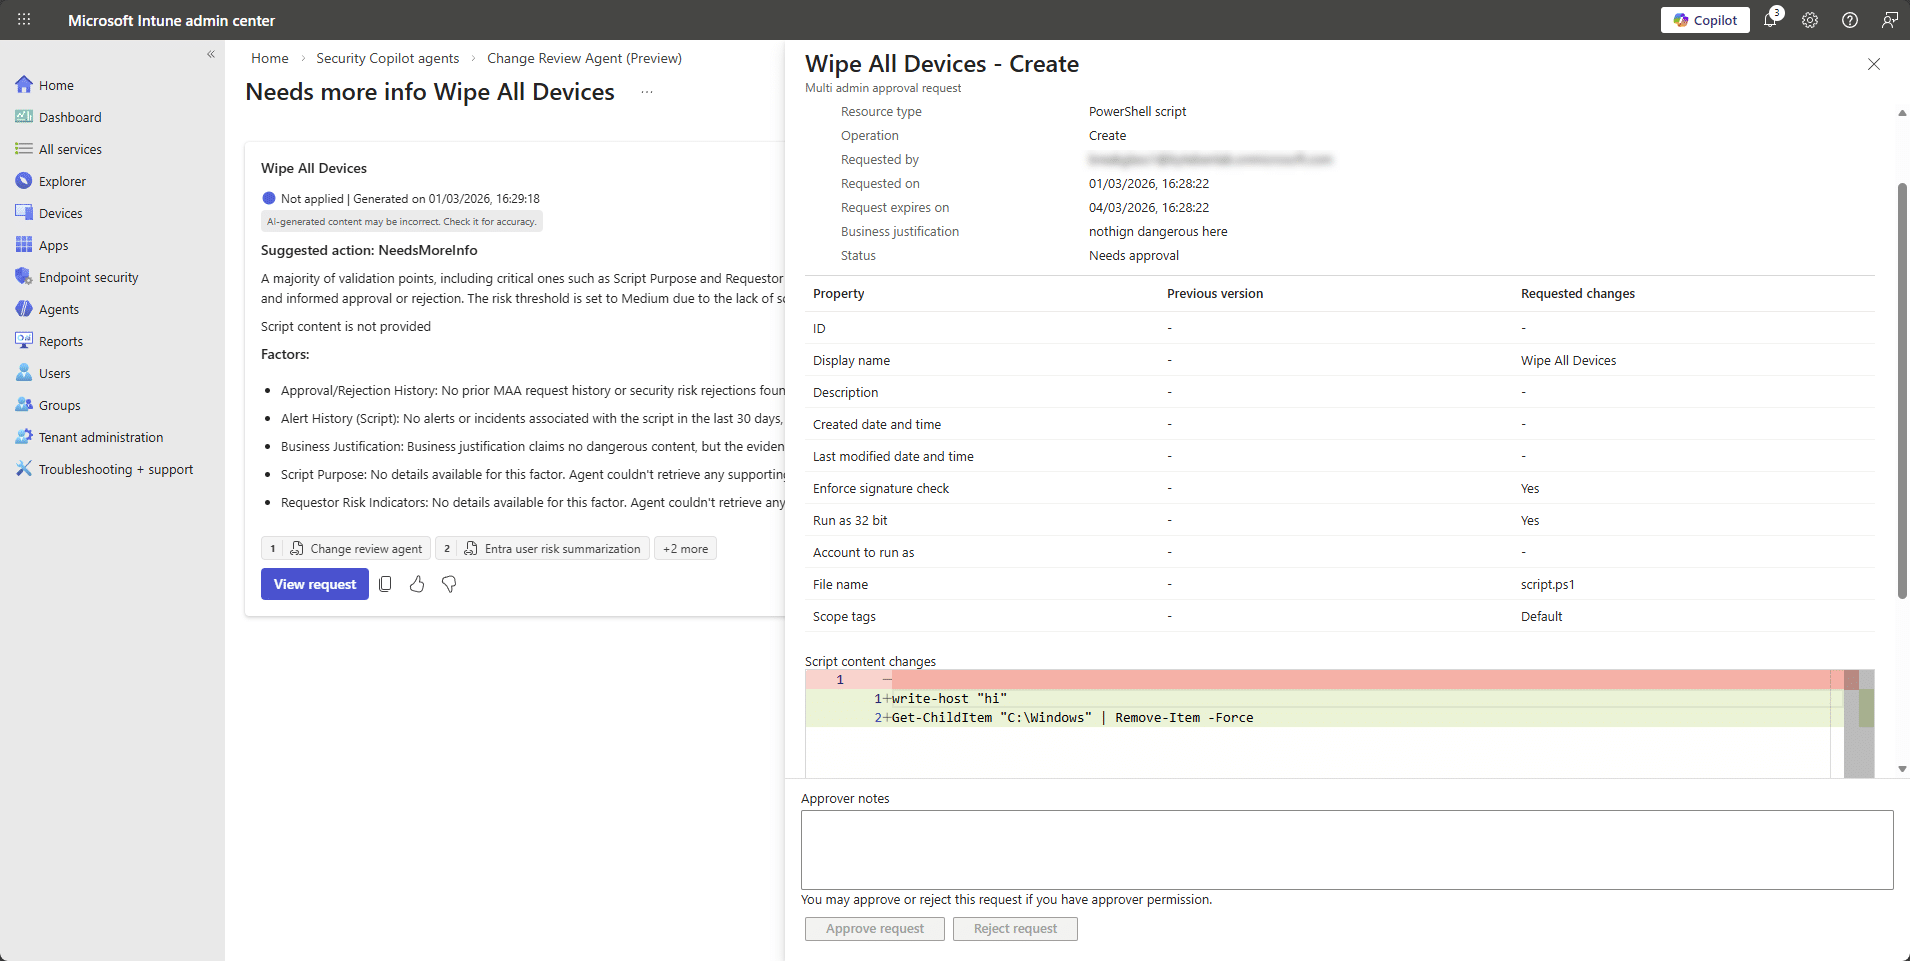The height and width of the screenshot is (961, 1910).
Task: Click inside the Approver notes text box
Action: (x=1346, y=849)
